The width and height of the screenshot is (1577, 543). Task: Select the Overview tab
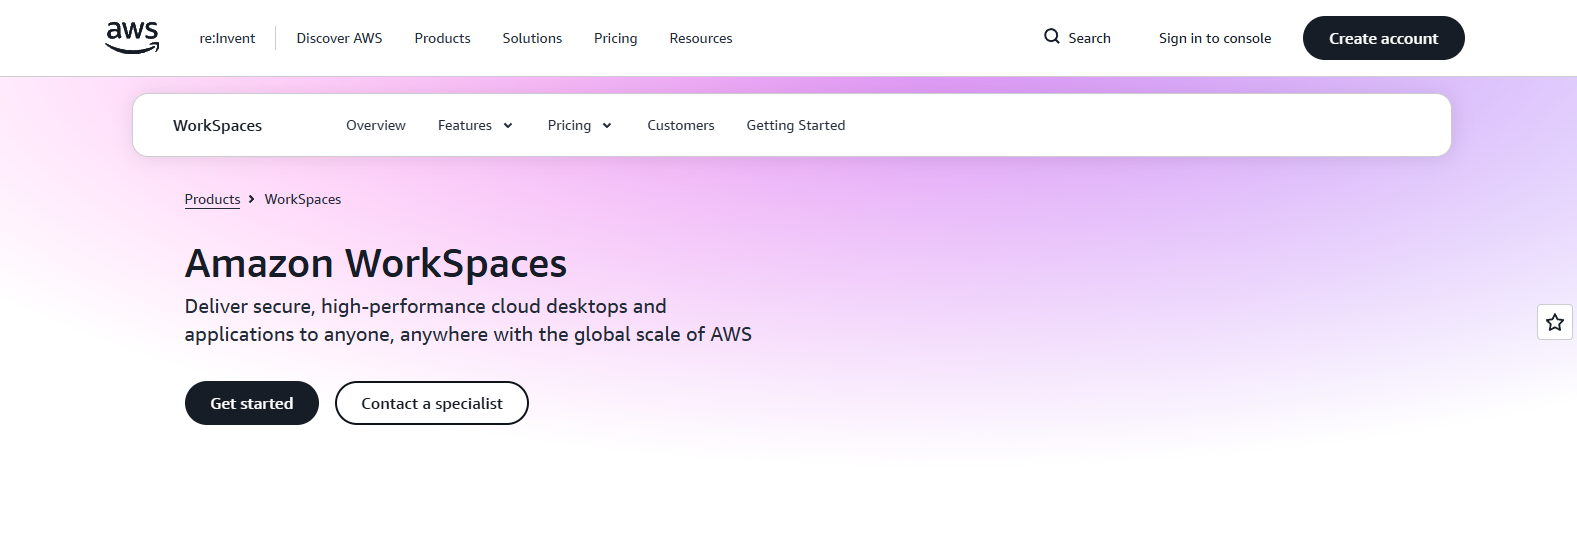(376, 125)
